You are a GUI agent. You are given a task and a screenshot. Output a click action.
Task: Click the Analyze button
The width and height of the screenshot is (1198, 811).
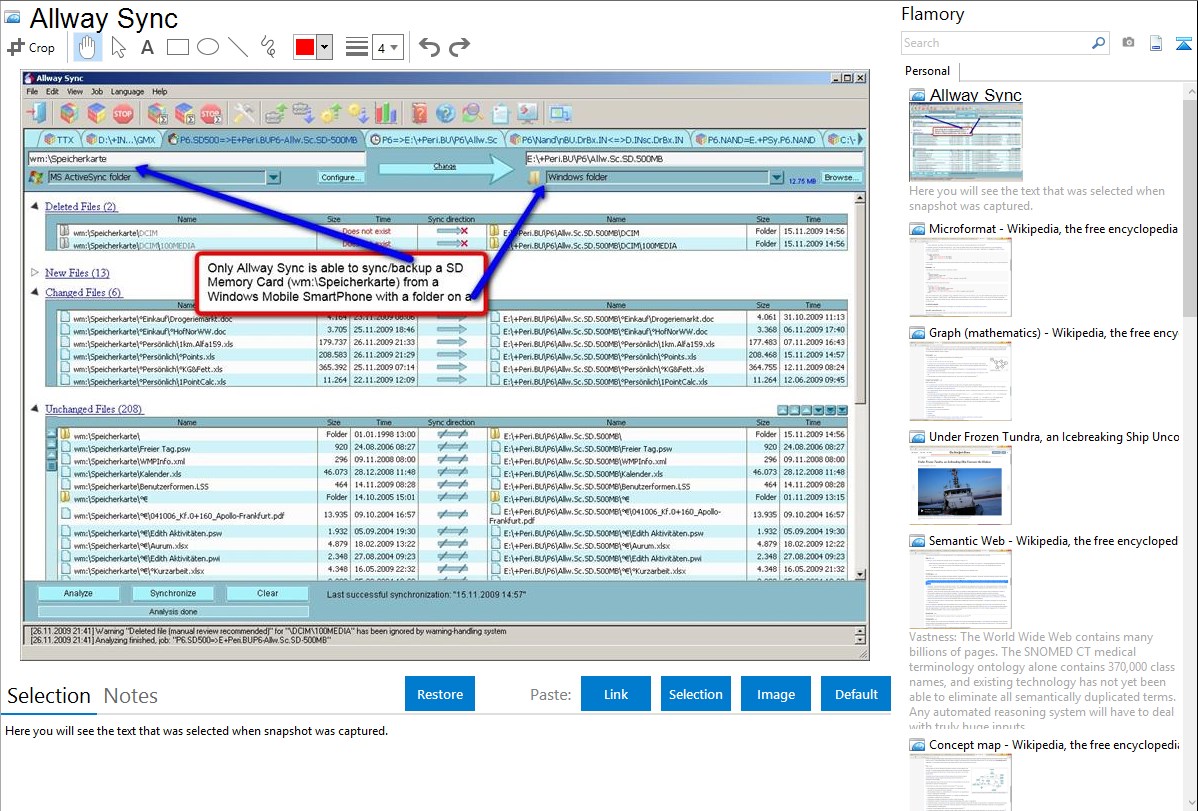[78, 593]
